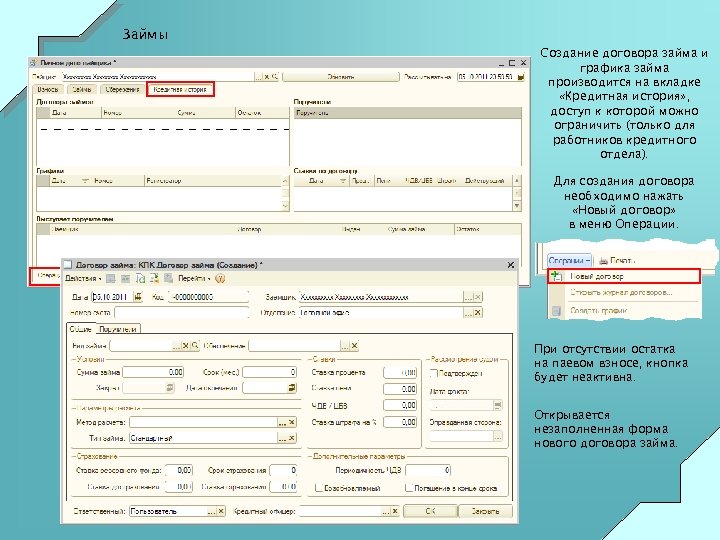Screen dimensions: 720x540
Task: Open the Сбережения tab in shareholder window
Action: point(122,90)
